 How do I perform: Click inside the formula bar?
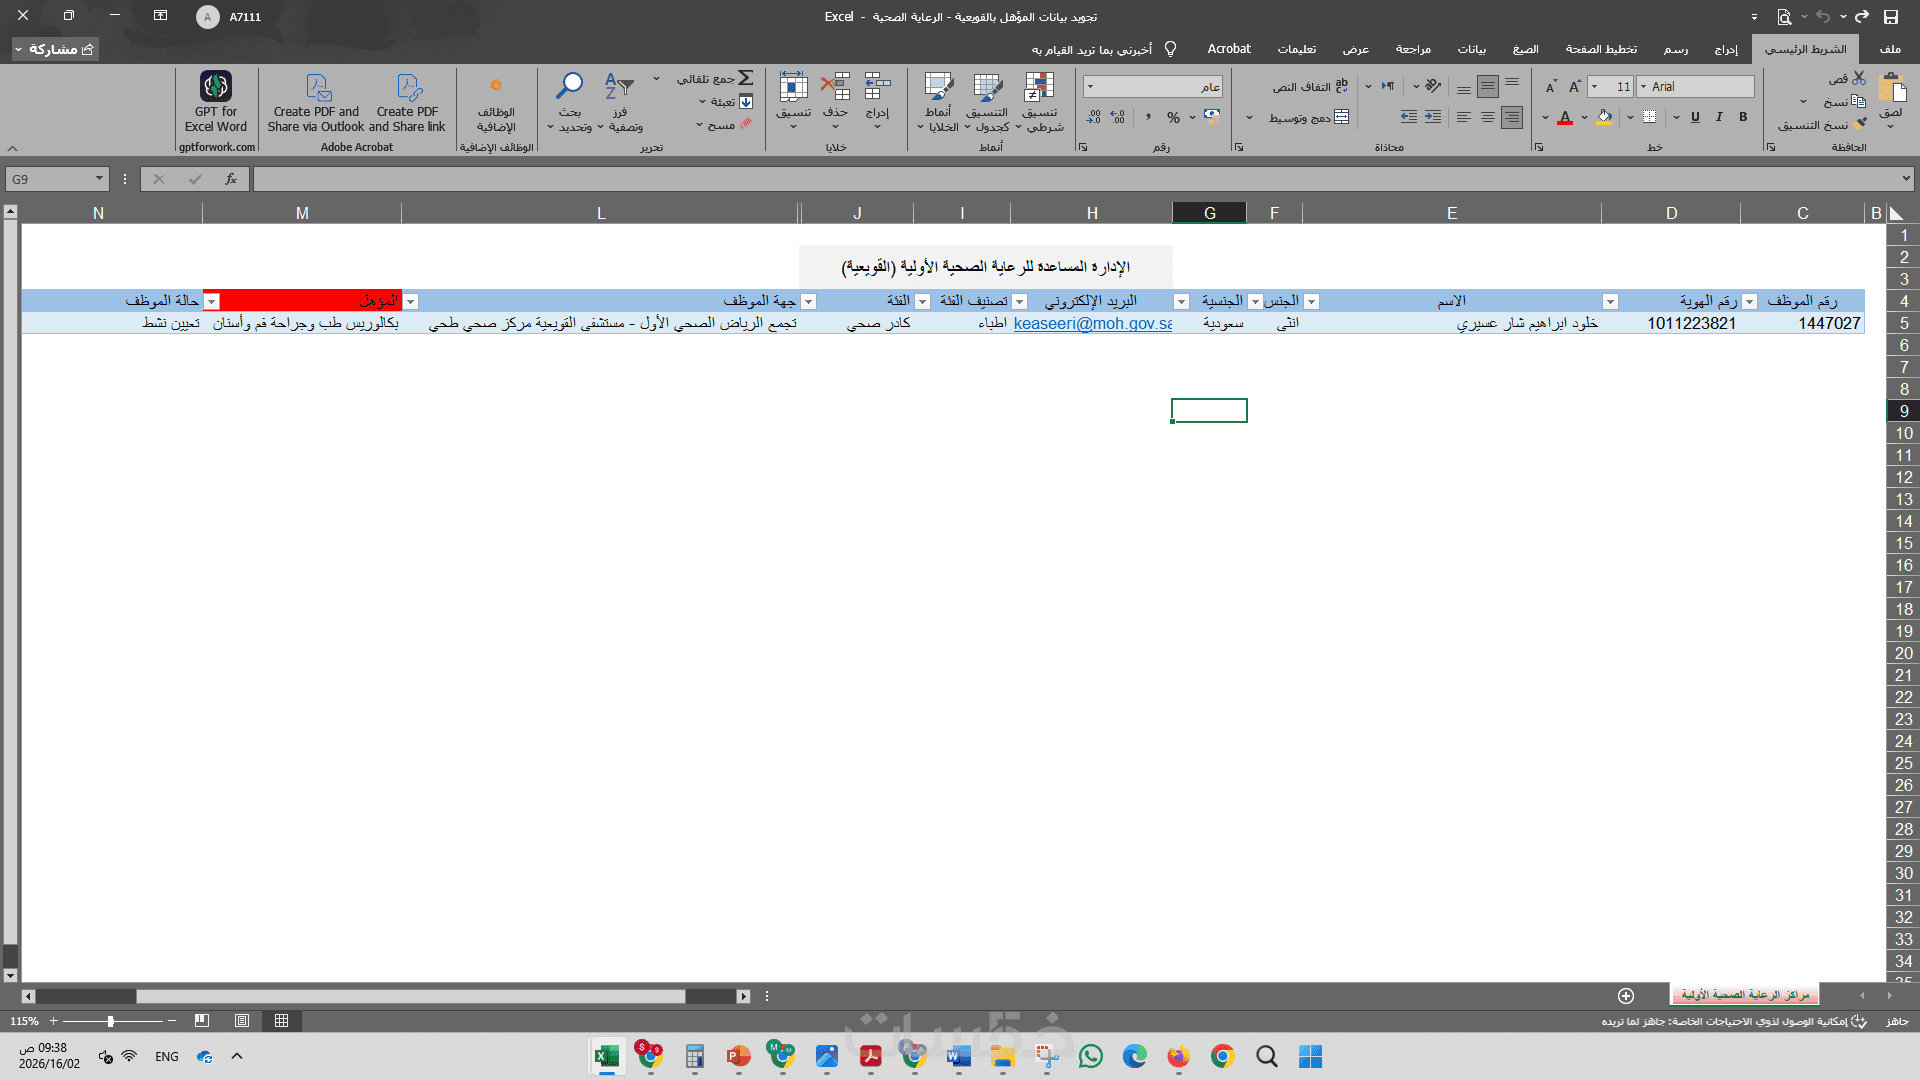1000,179
